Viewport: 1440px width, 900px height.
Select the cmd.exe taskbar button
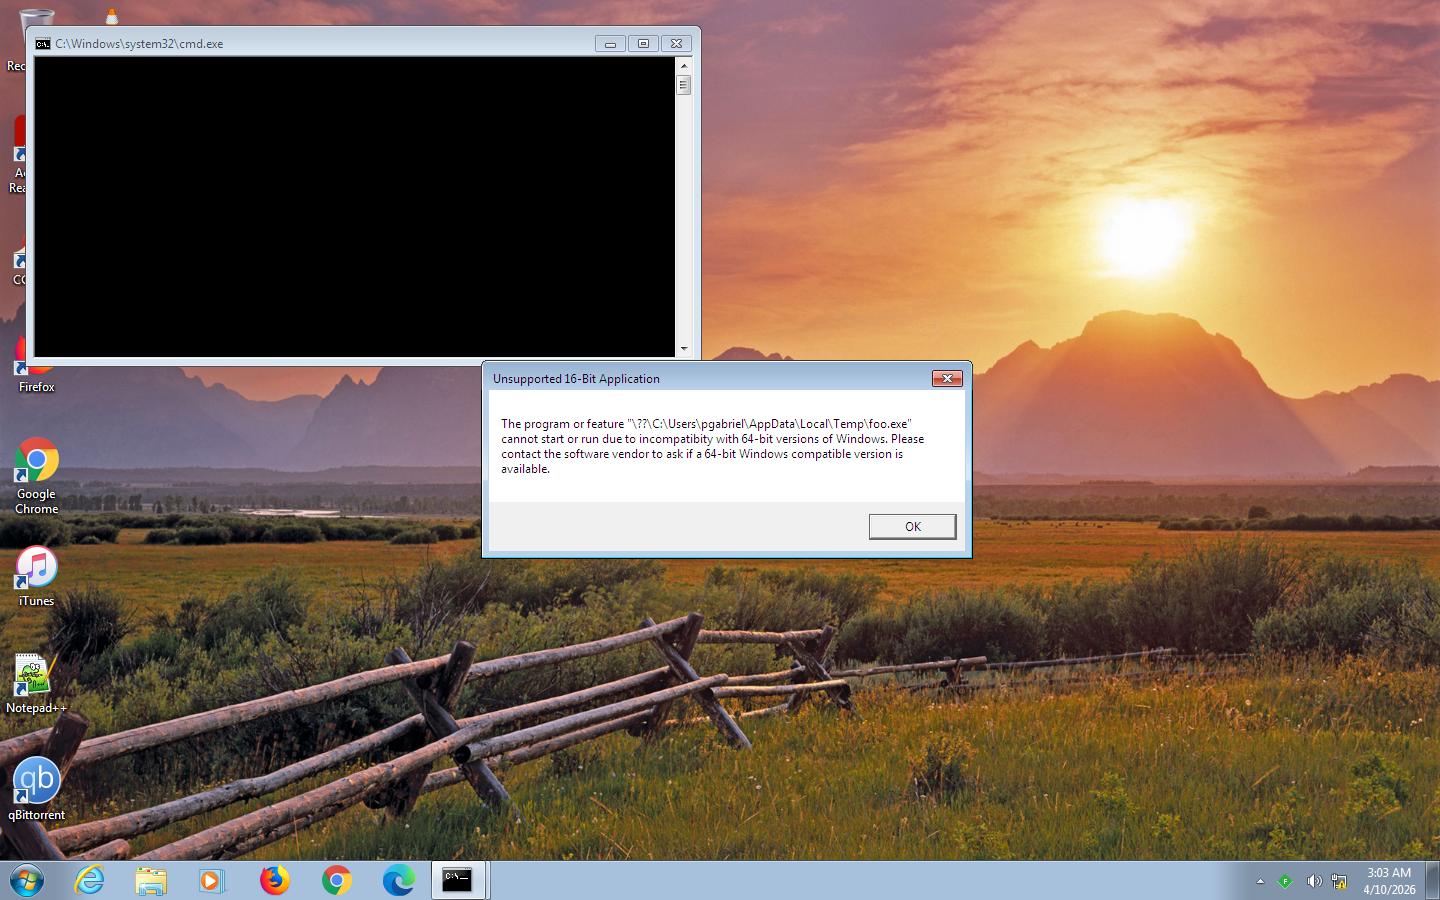tap(458, 881)
